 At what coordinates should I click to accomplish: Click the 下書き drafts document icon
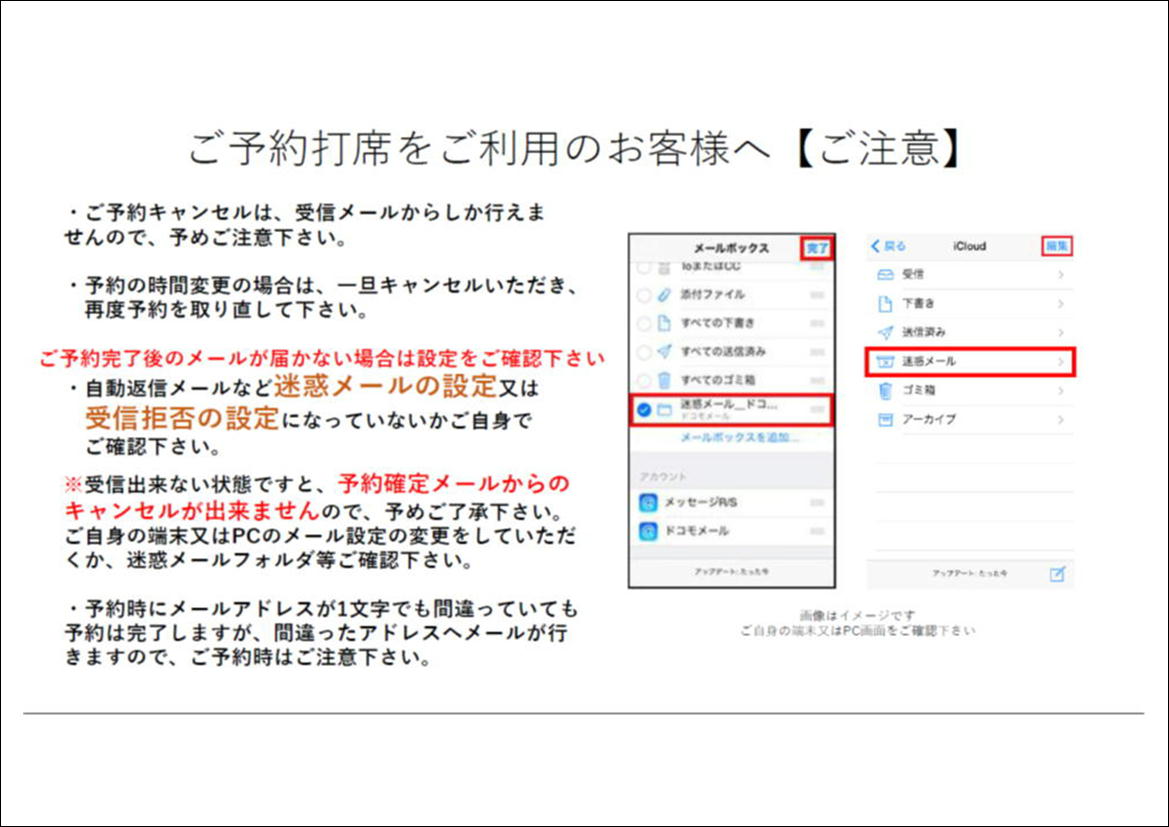tap(885, 303)
